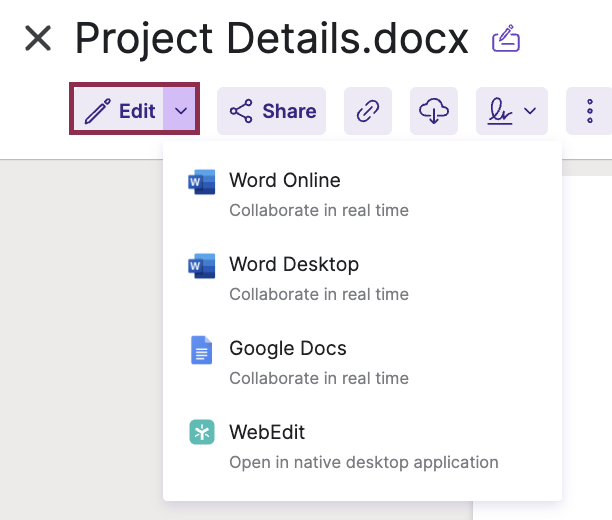Click the Google Docs file icon

coord(201,350)
